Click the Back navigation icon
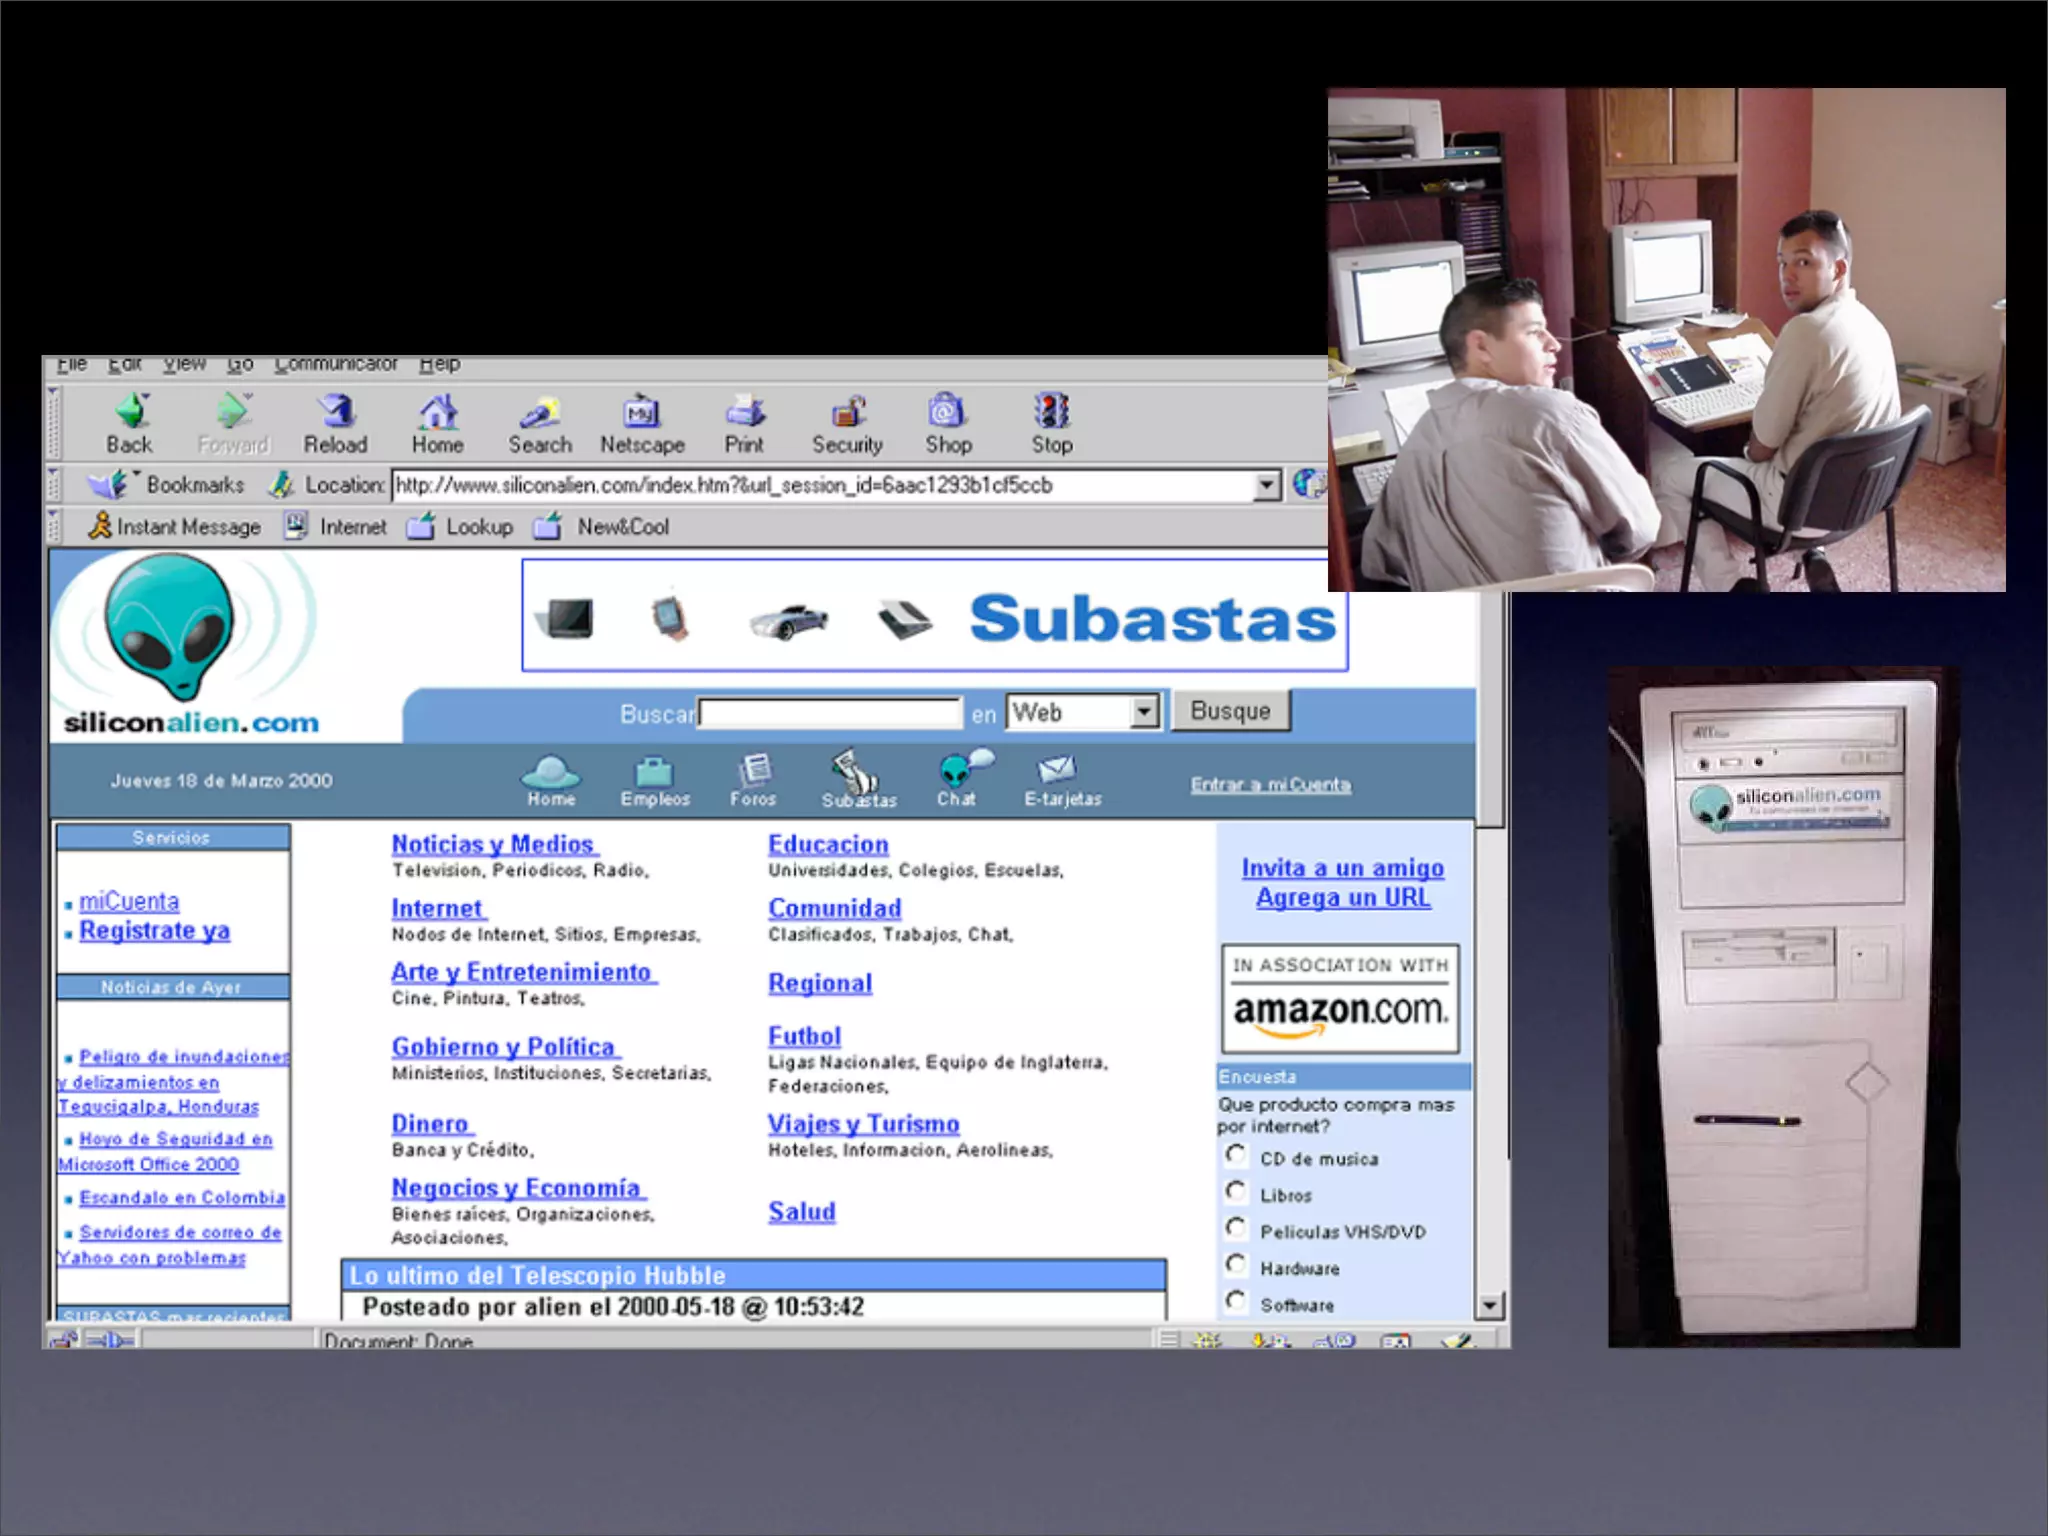 tap(131, 412)
